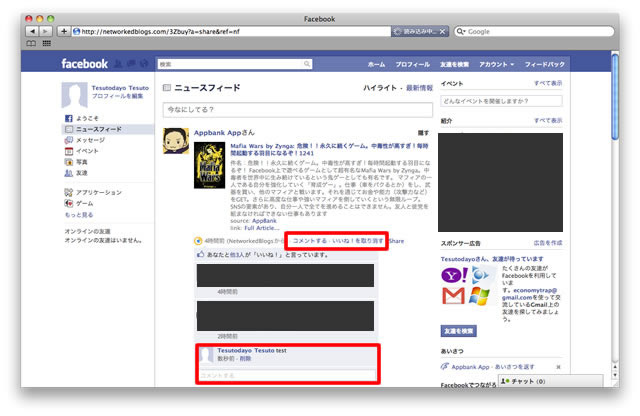Click the NetworkedBlogs icon beside the timestamp
This screenshot has width=640, height=416.
click(198, 241)
